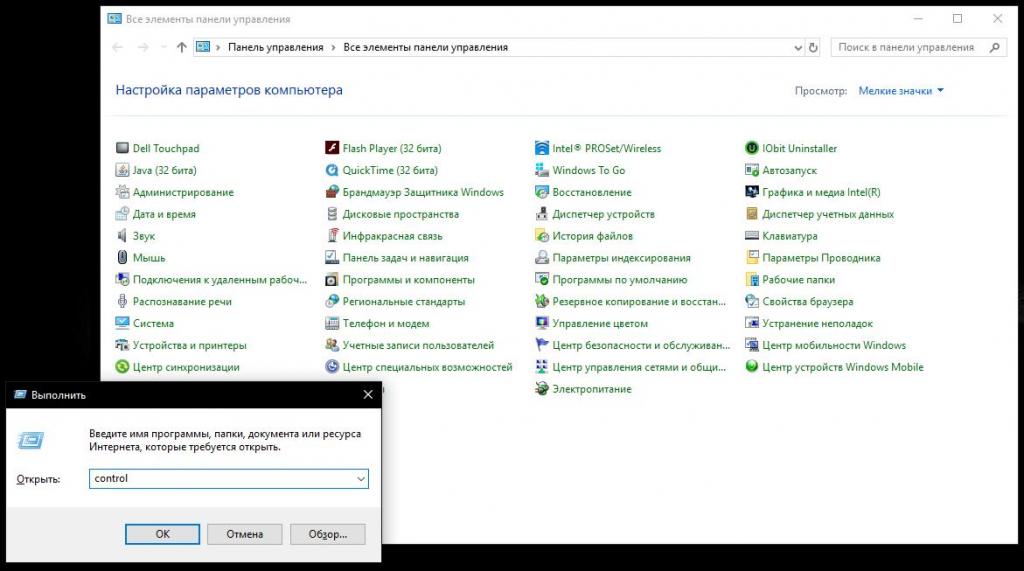Open the Устранение неполадок link
Screen dimensions: 1024x571
pyautogui.click(x=817, y=323)
